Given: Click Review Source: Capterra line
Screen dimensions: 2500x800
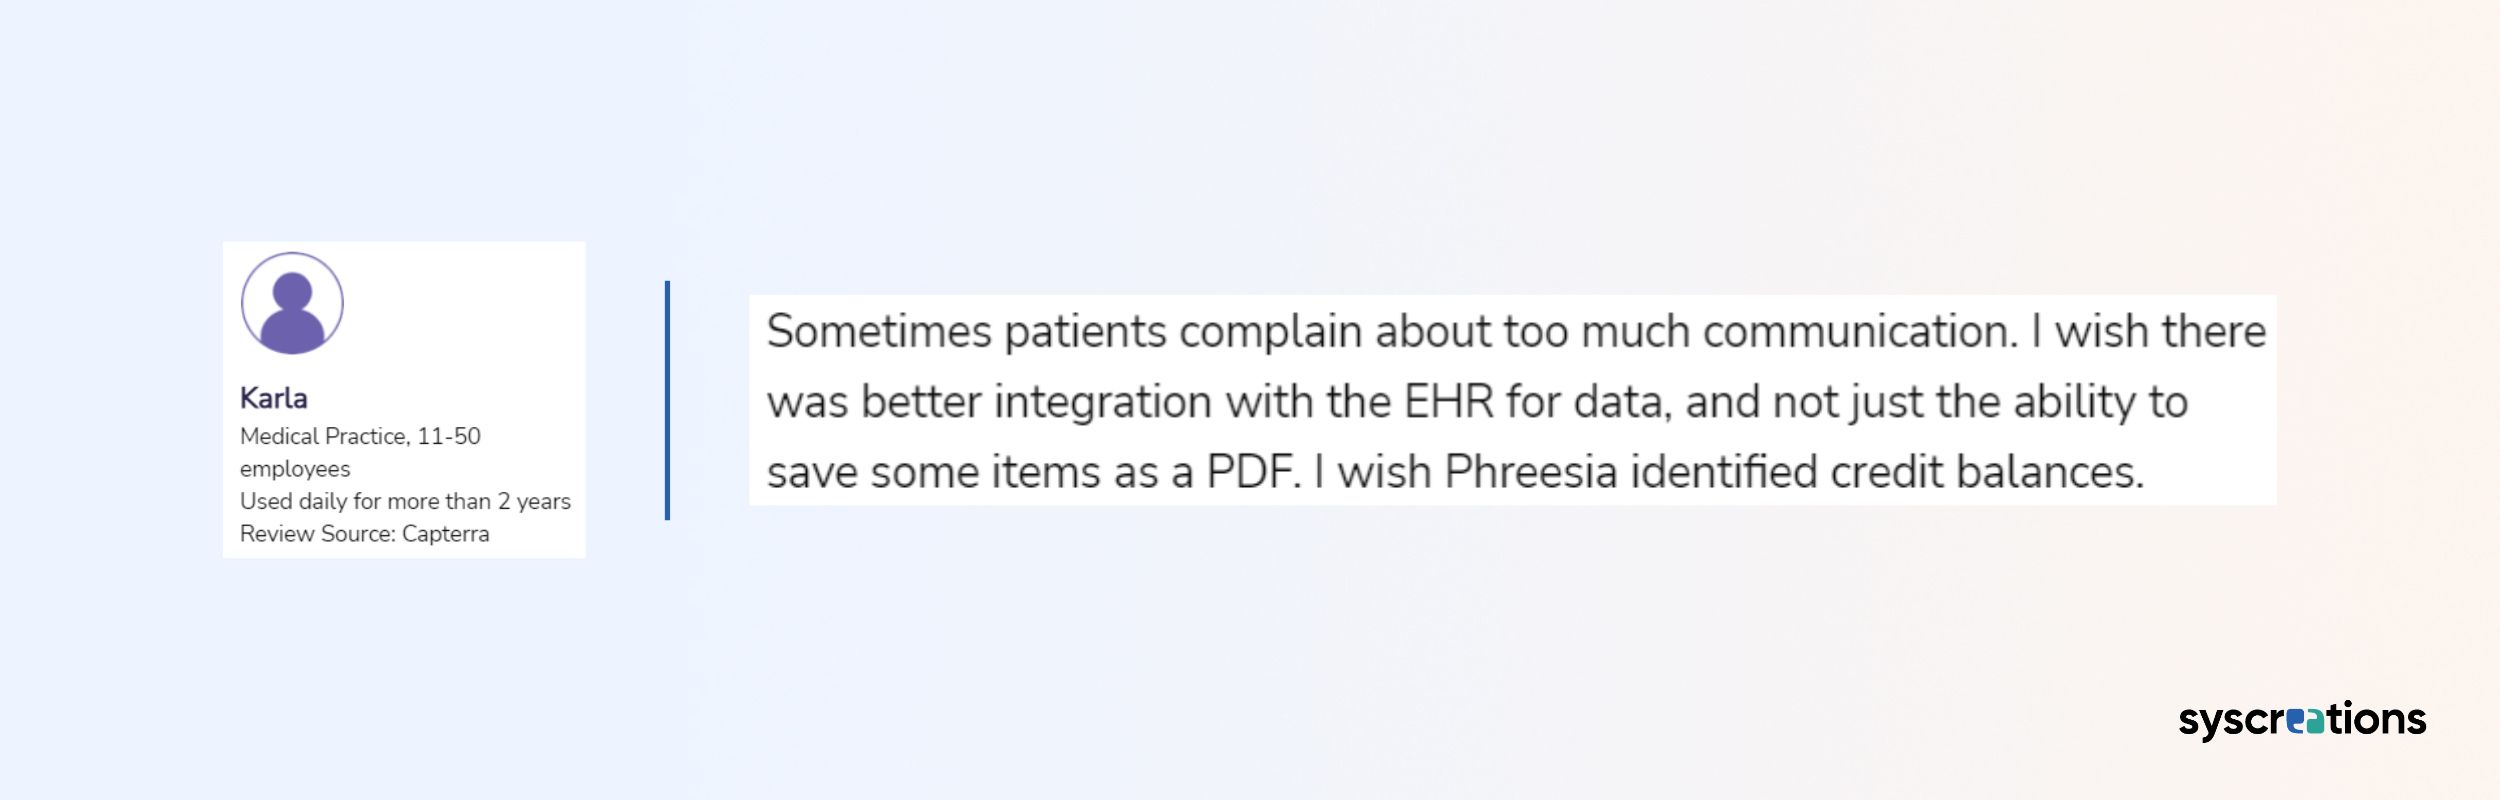Looking at the screenshot, I should click(365, 534).
